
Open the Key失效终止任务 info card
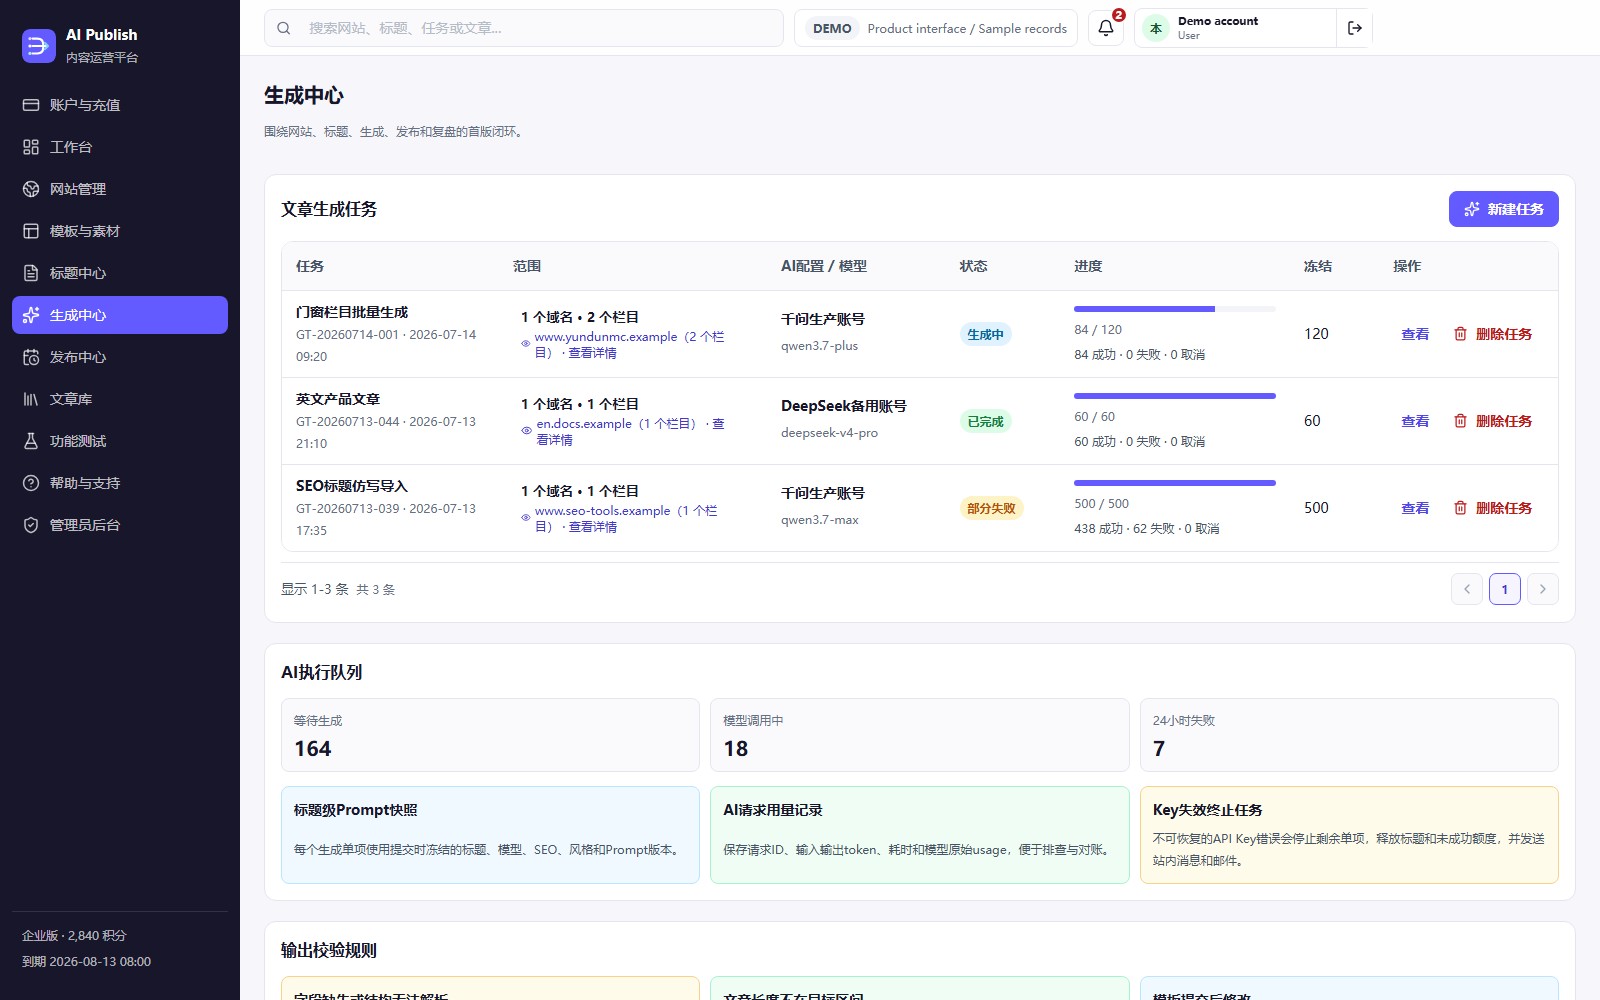(1349, 835)
